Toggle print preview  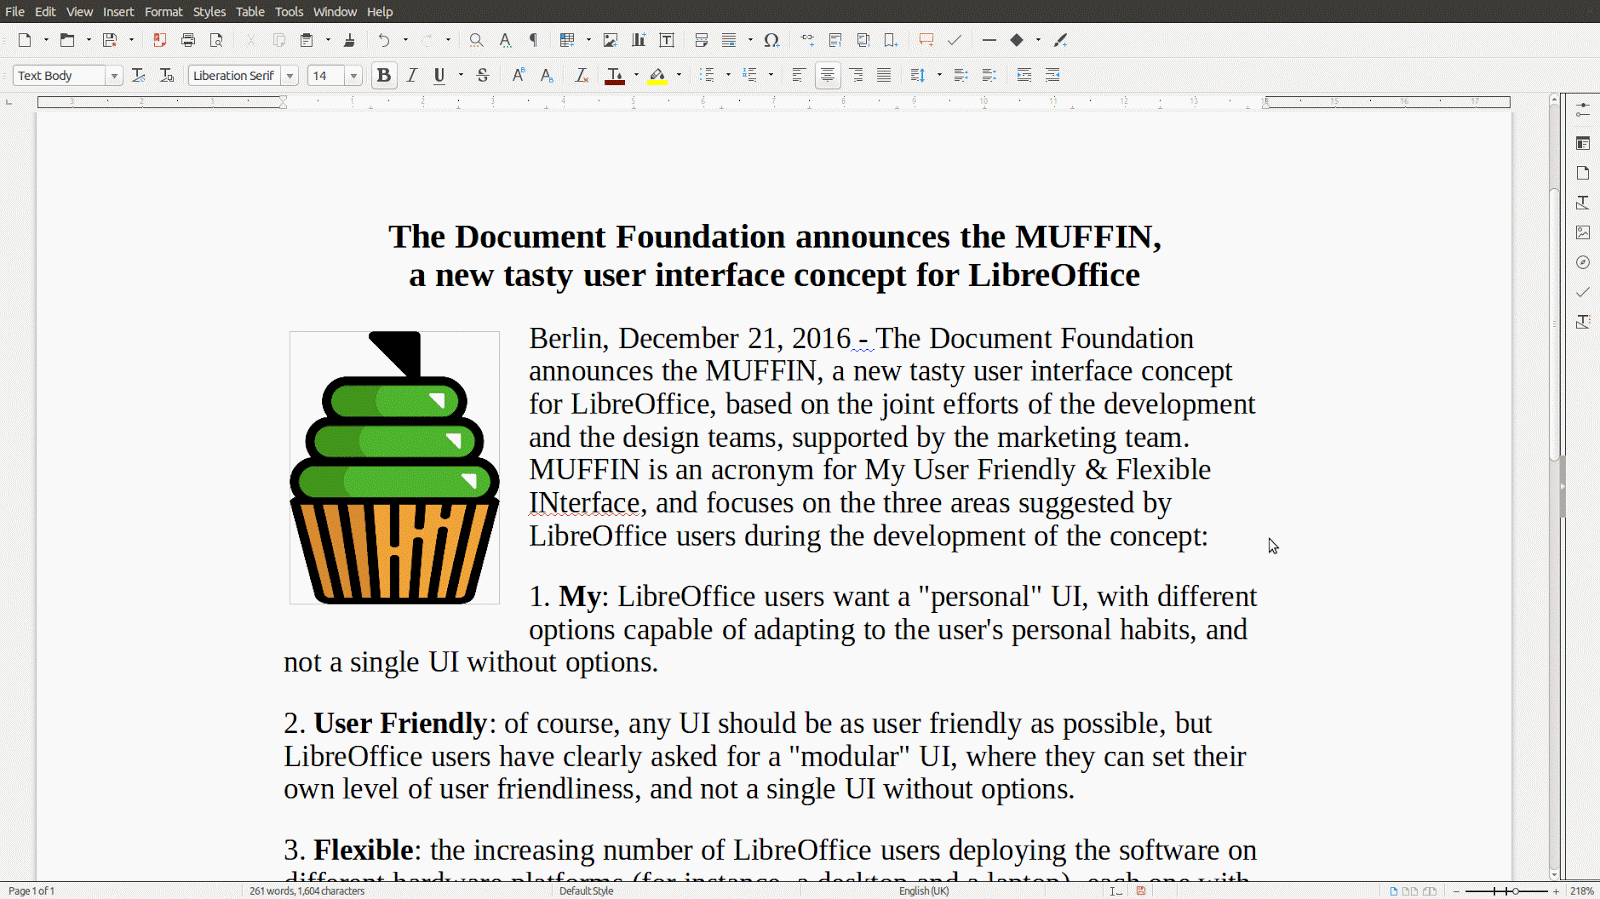(x=216, y=40)
